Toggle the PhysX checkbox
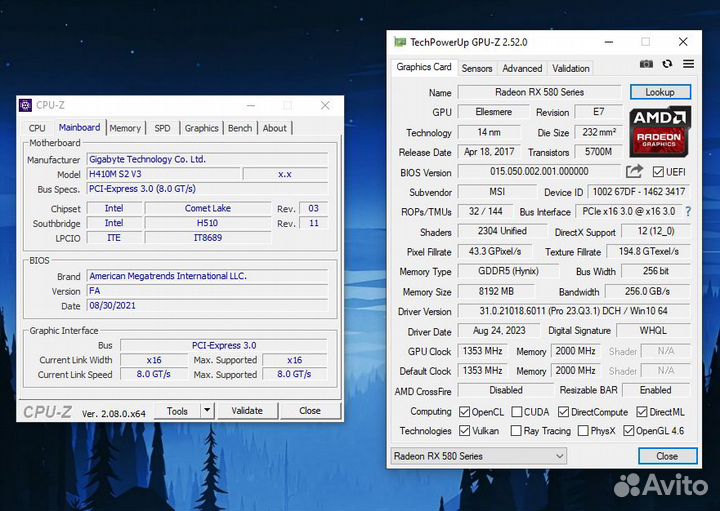This screenshot has width=720, height=511. [x=583, y=431]
